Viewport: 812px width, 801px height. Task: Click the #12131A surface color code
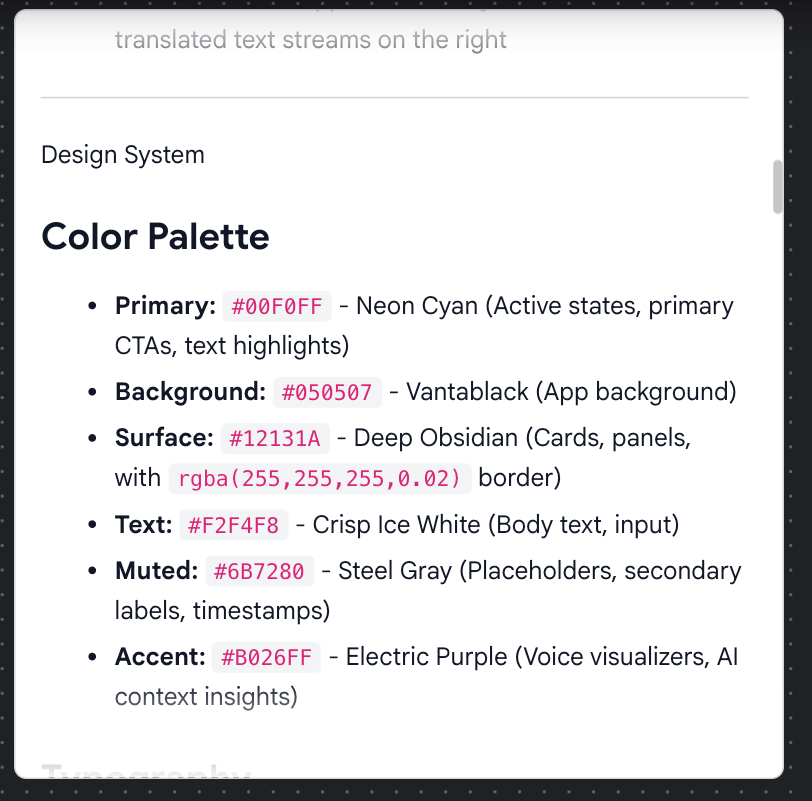click(x=274, y=438)
